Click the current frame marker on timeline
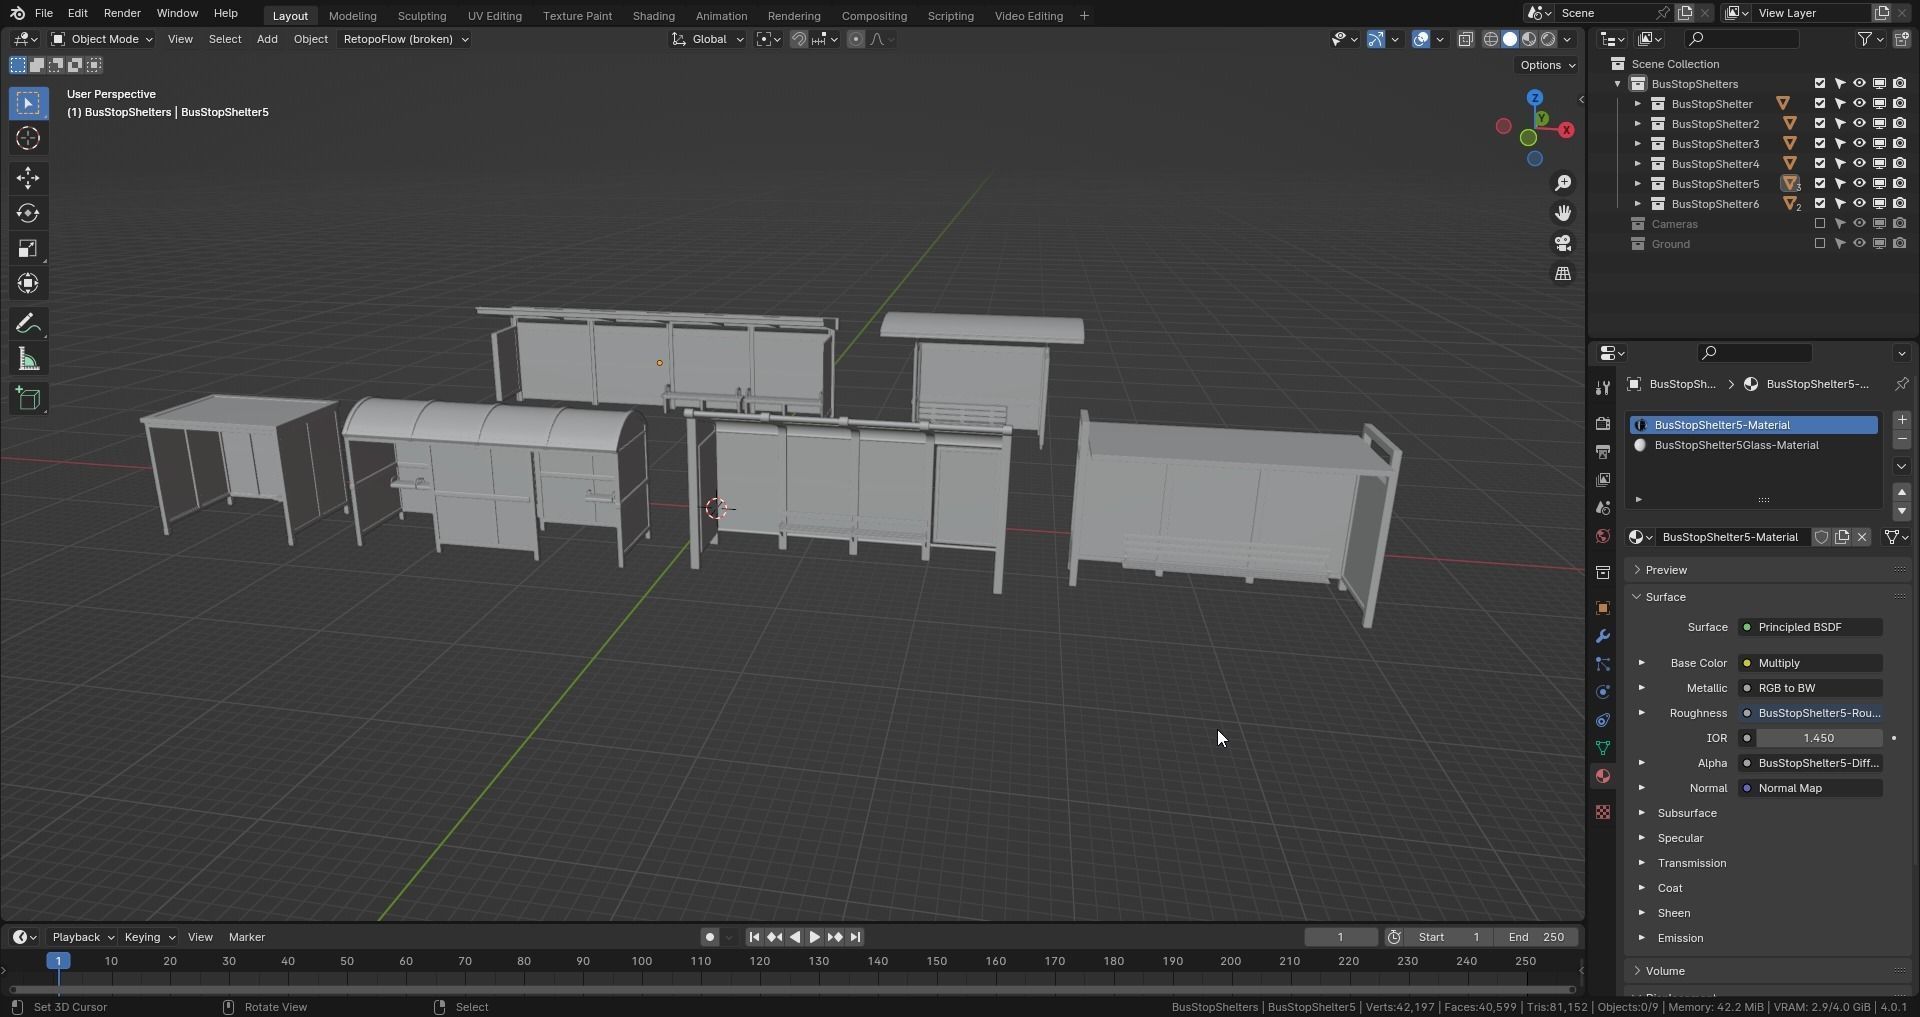 [x=58, y=961]
